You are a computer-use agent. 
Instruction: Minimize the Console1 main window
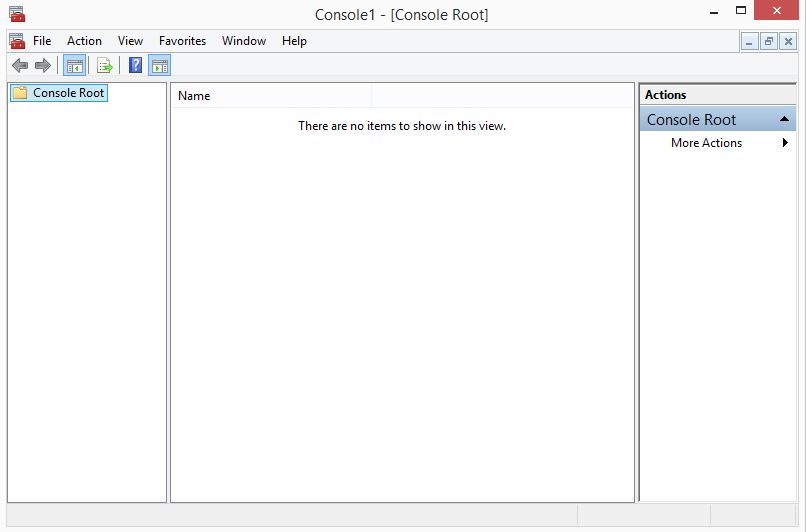(x=713, y=11)
